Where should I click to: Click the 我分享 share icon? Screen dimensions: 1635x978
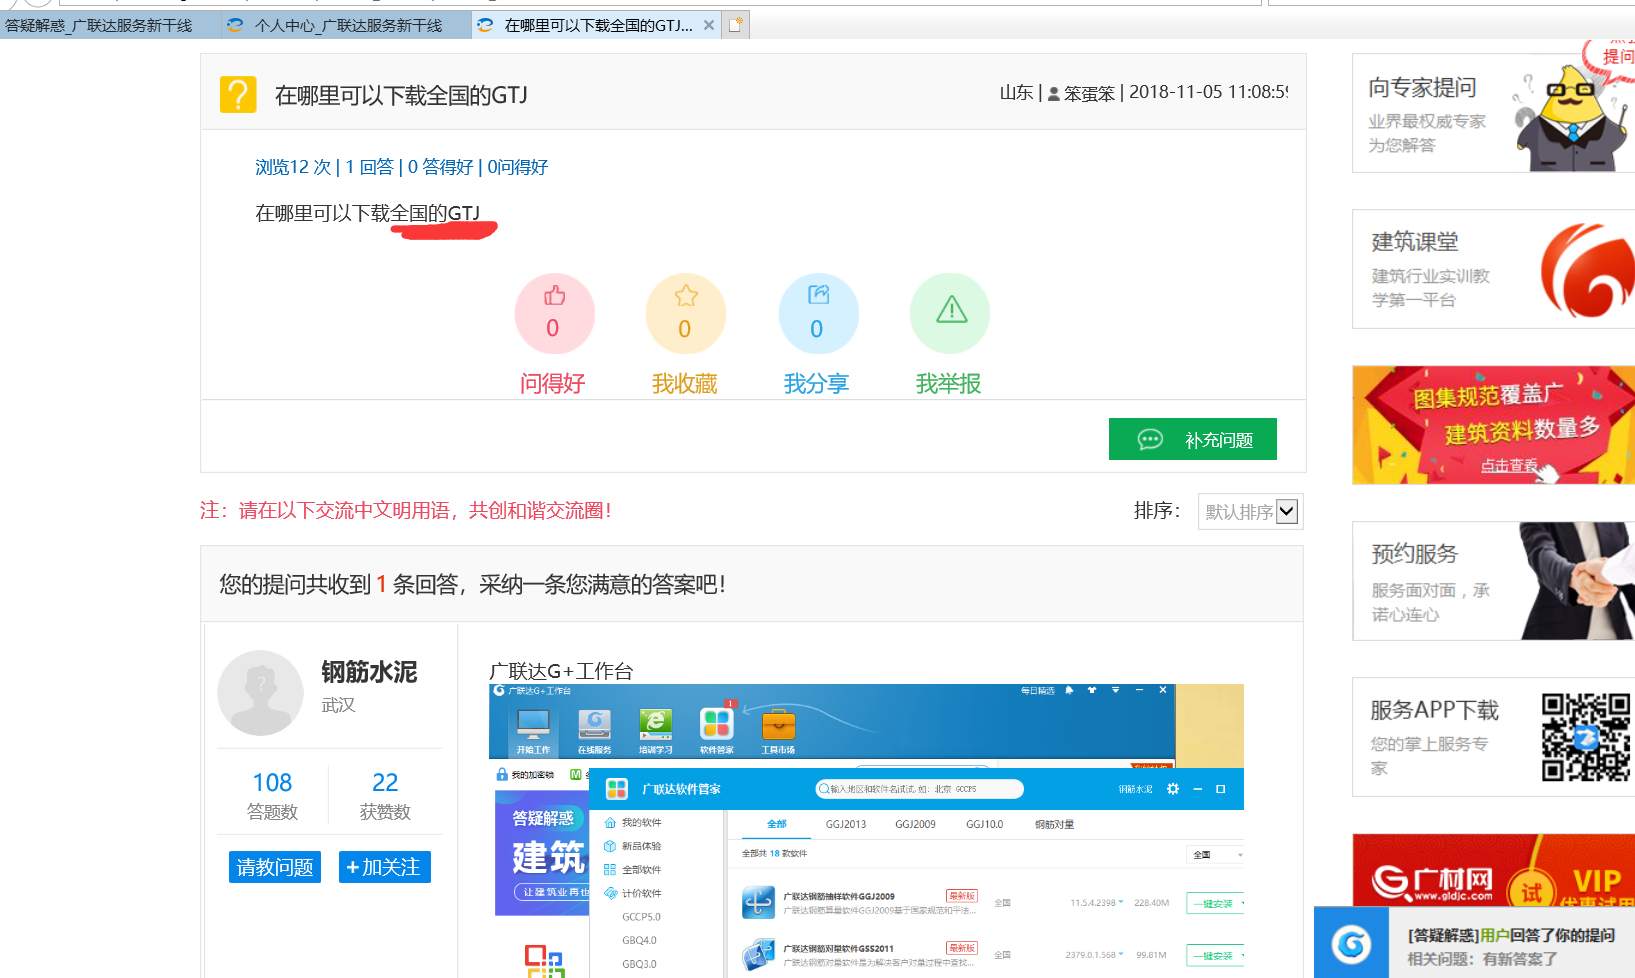[818, 294]
